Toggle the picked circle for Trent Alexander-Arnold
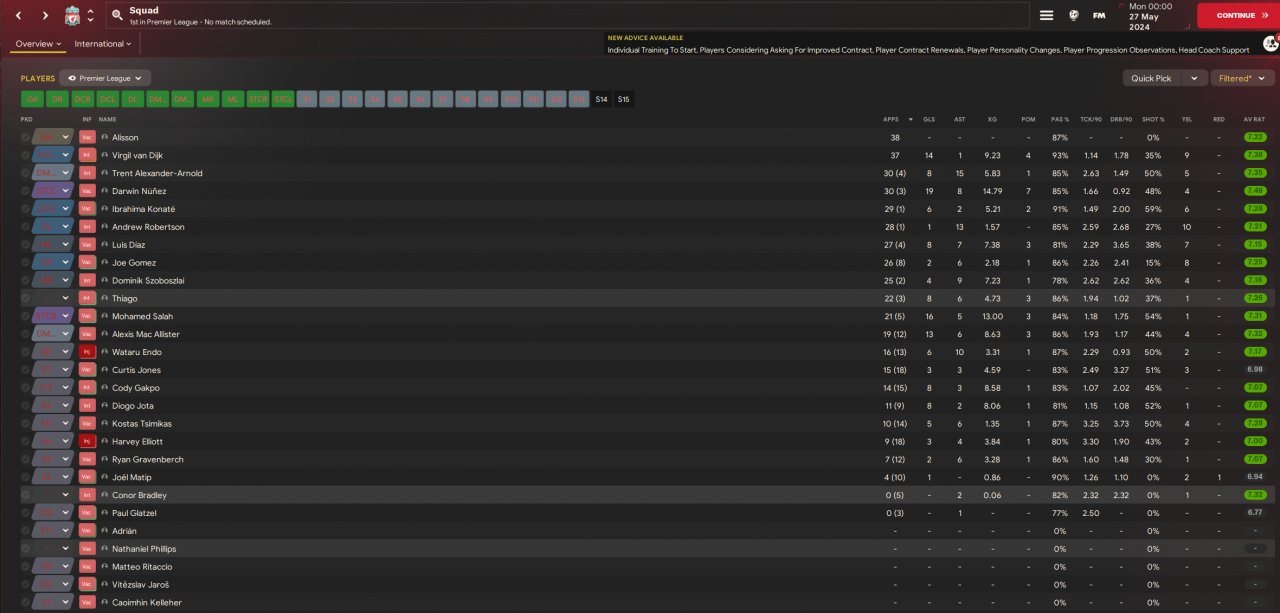Screen dimensions: 1280x613 [25, 173]
